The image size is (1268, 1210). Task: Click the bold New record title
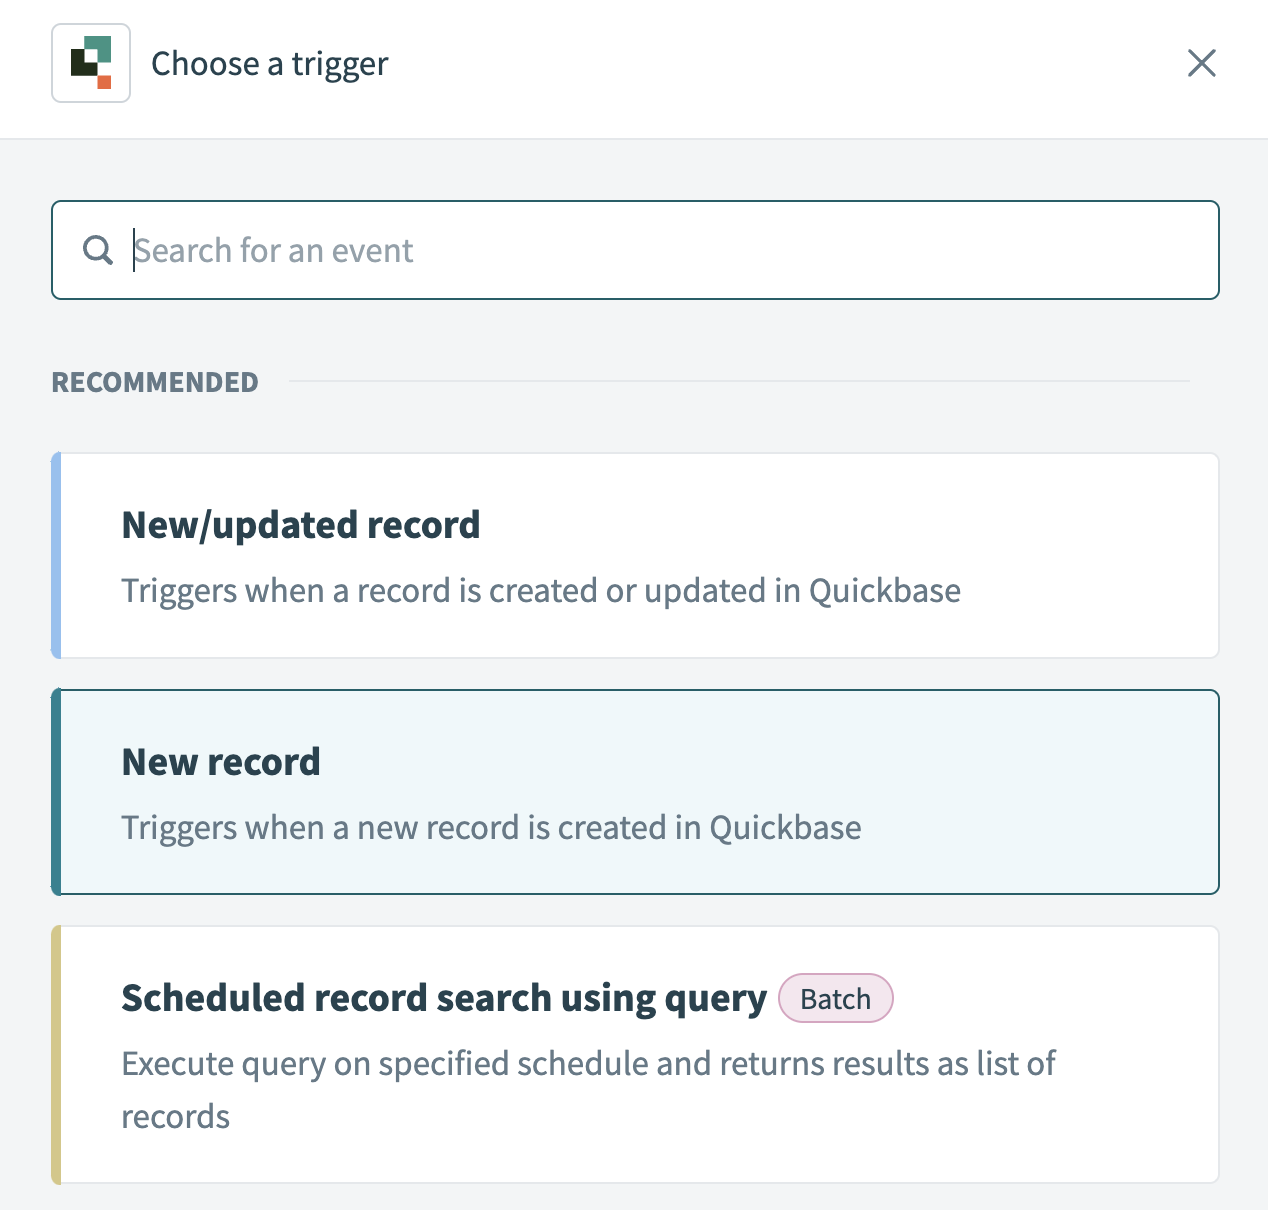[221, 762]
